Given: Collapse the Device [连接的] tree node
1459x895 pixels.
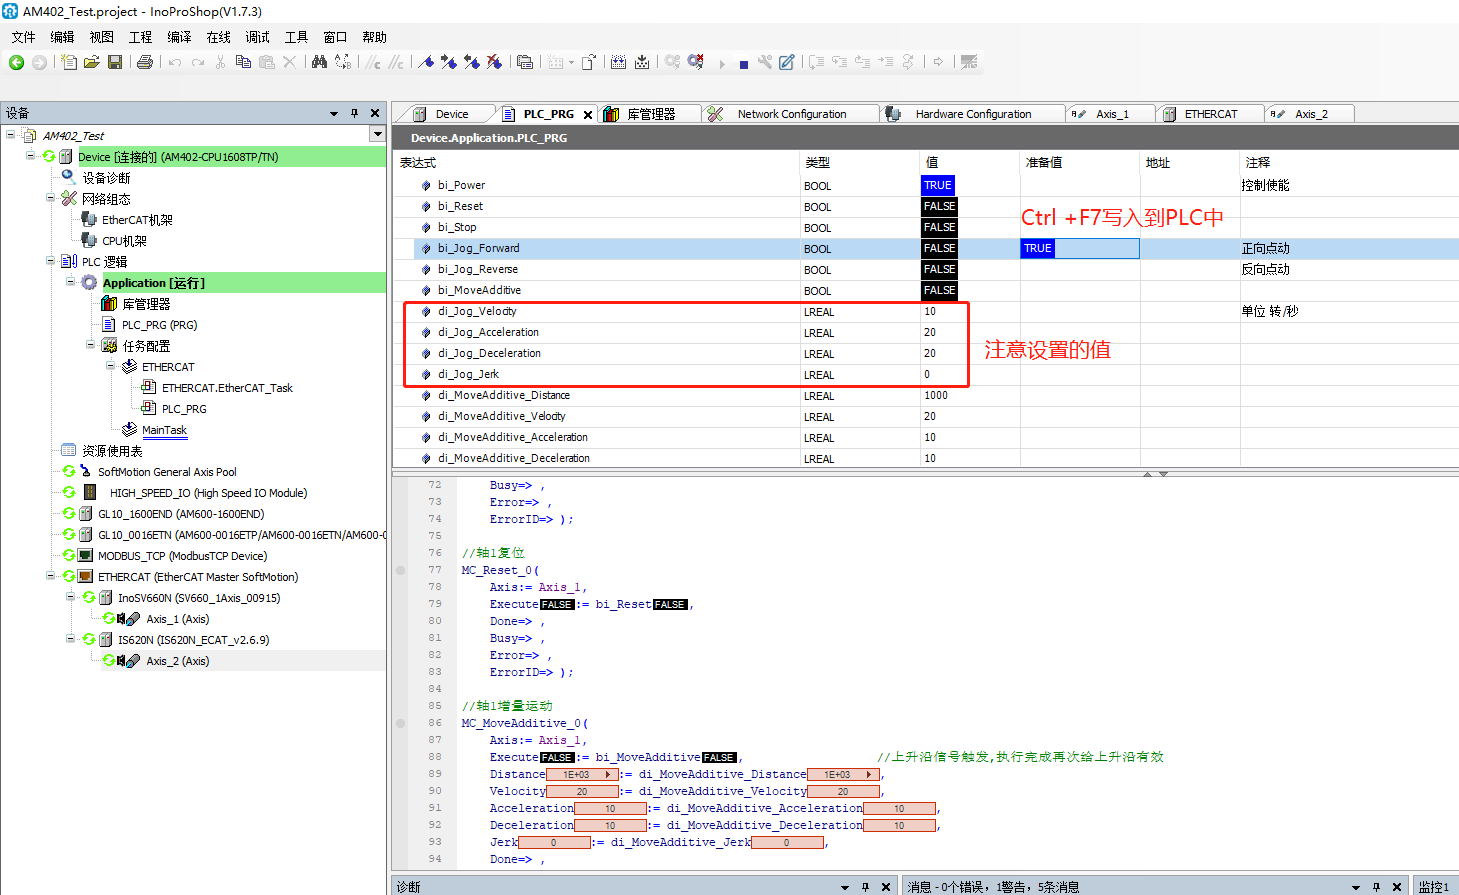Looking at the screenshot, I should pos(31,156).
